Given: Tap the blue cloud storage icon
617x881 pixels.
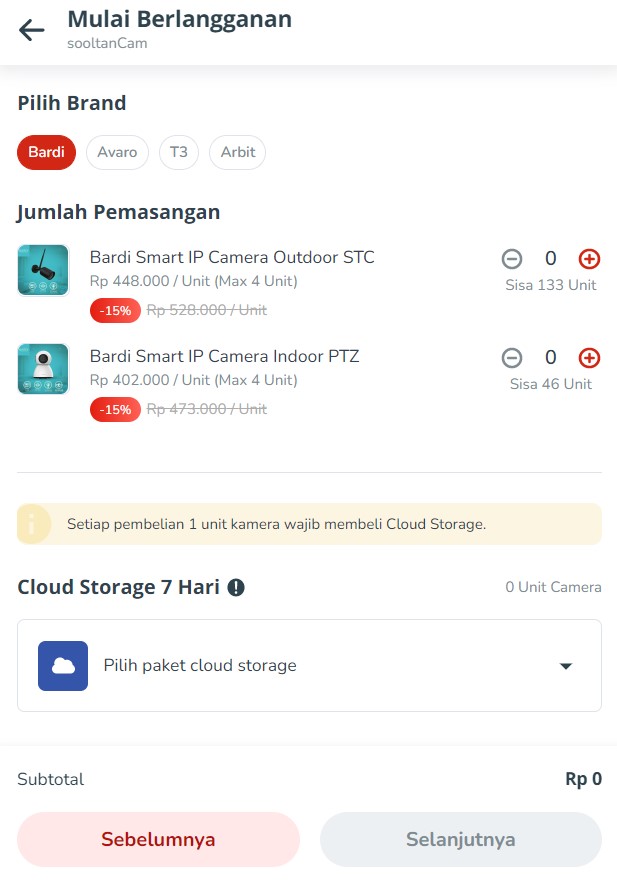Looking at the screenshot, I should pyautogui.click(x=63, y=666).
